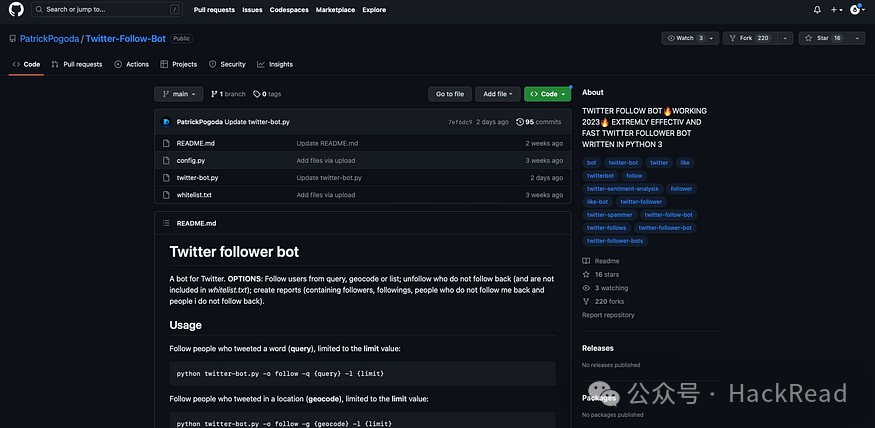Switch to the Projects tab
Screen dimensions: 875x428
click(179, 64)
